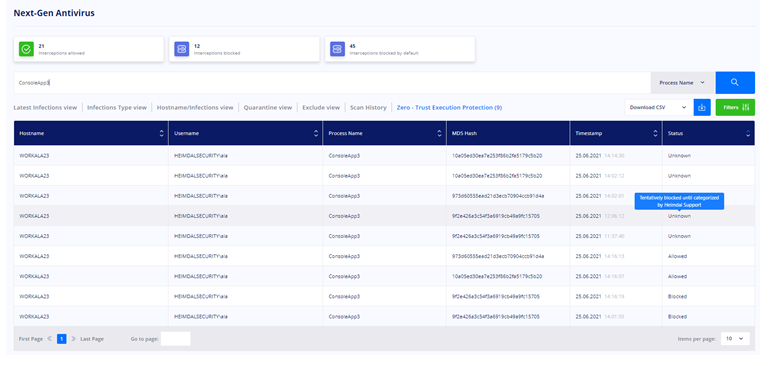Click MD5 hash 973d60555... in 14:02:01 row
The height and width of the screenshot is (366, 773).
[x=498, y=196]
